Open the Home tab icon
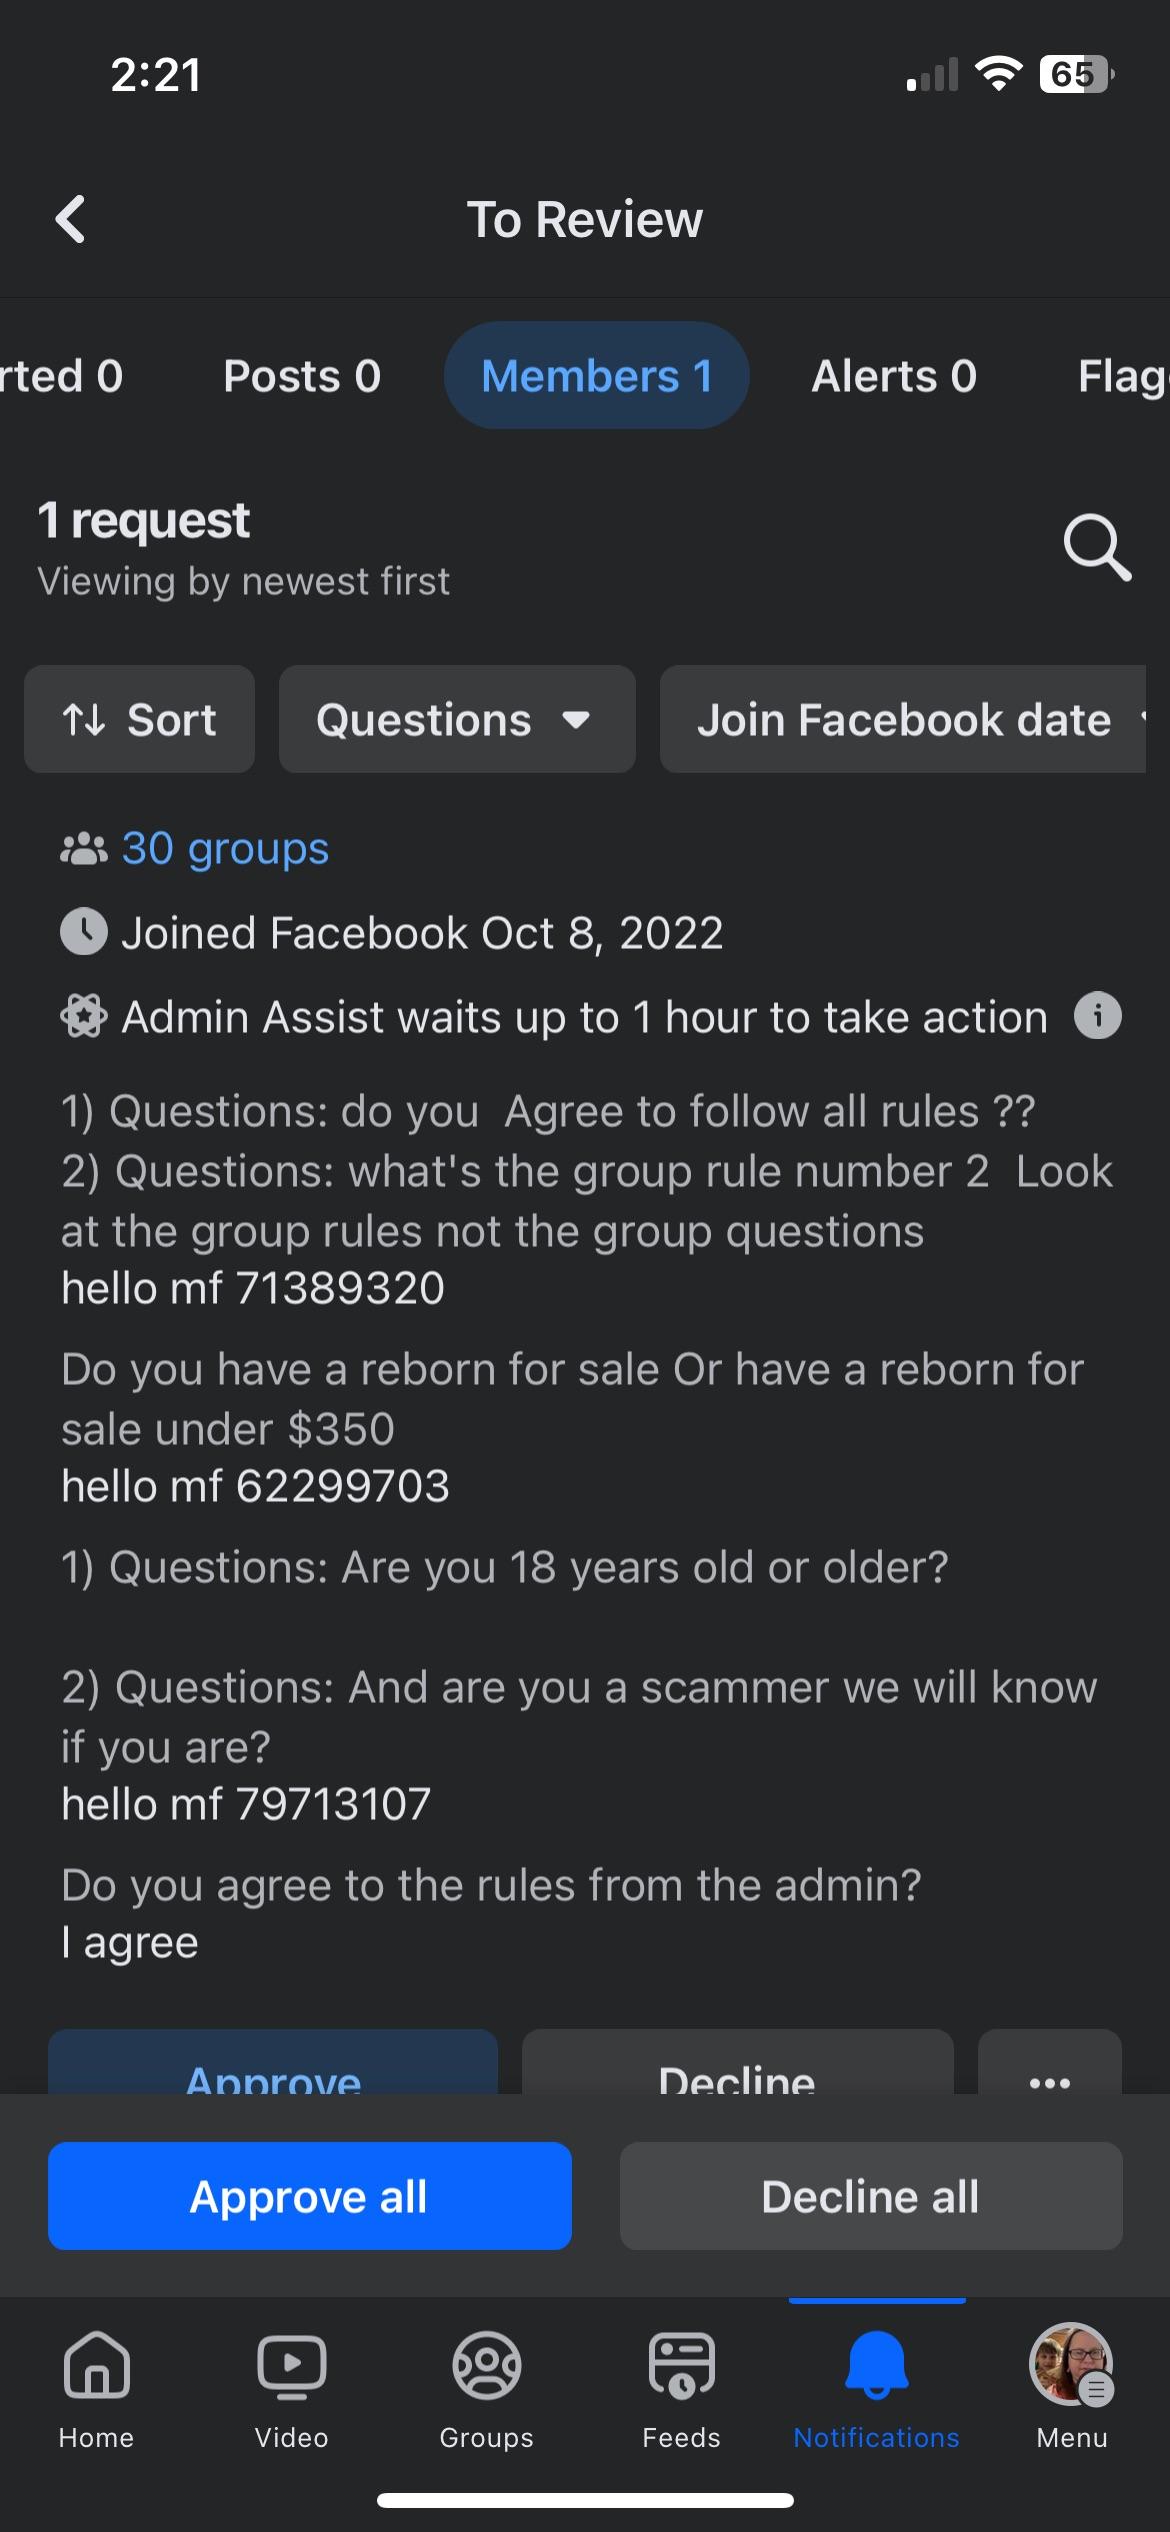This screenshot has width=1170, height=2532. click(x=96, y=2367)
